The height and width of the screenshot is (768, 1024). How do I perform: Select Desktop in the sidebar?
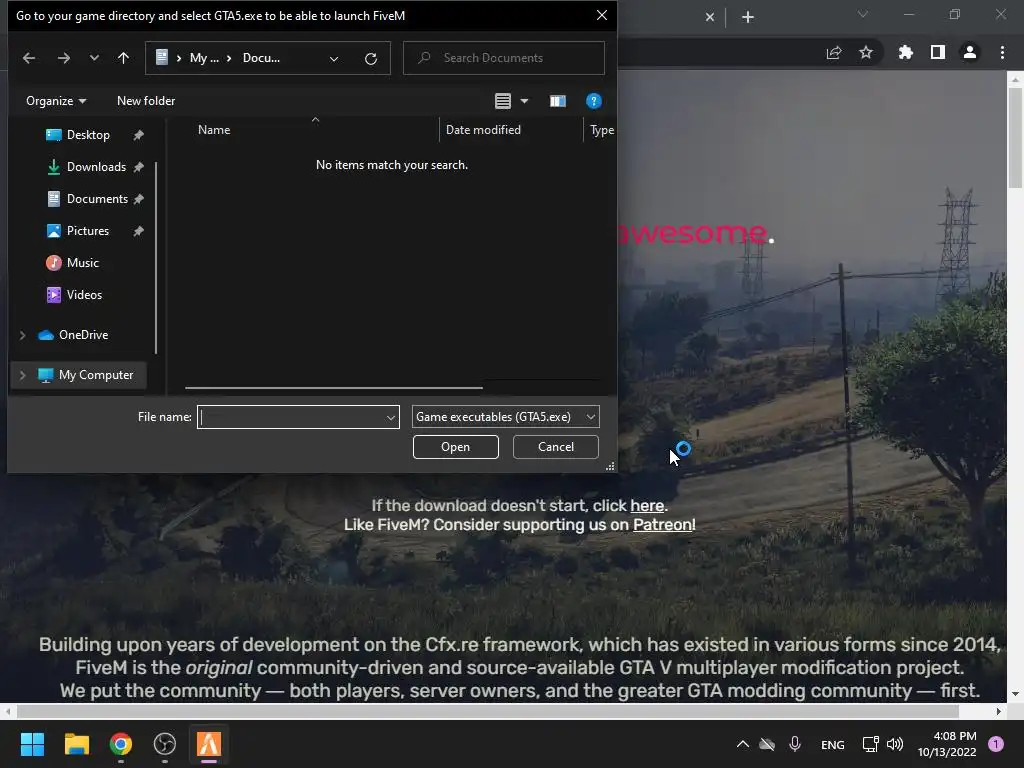(x=88, y=135)
